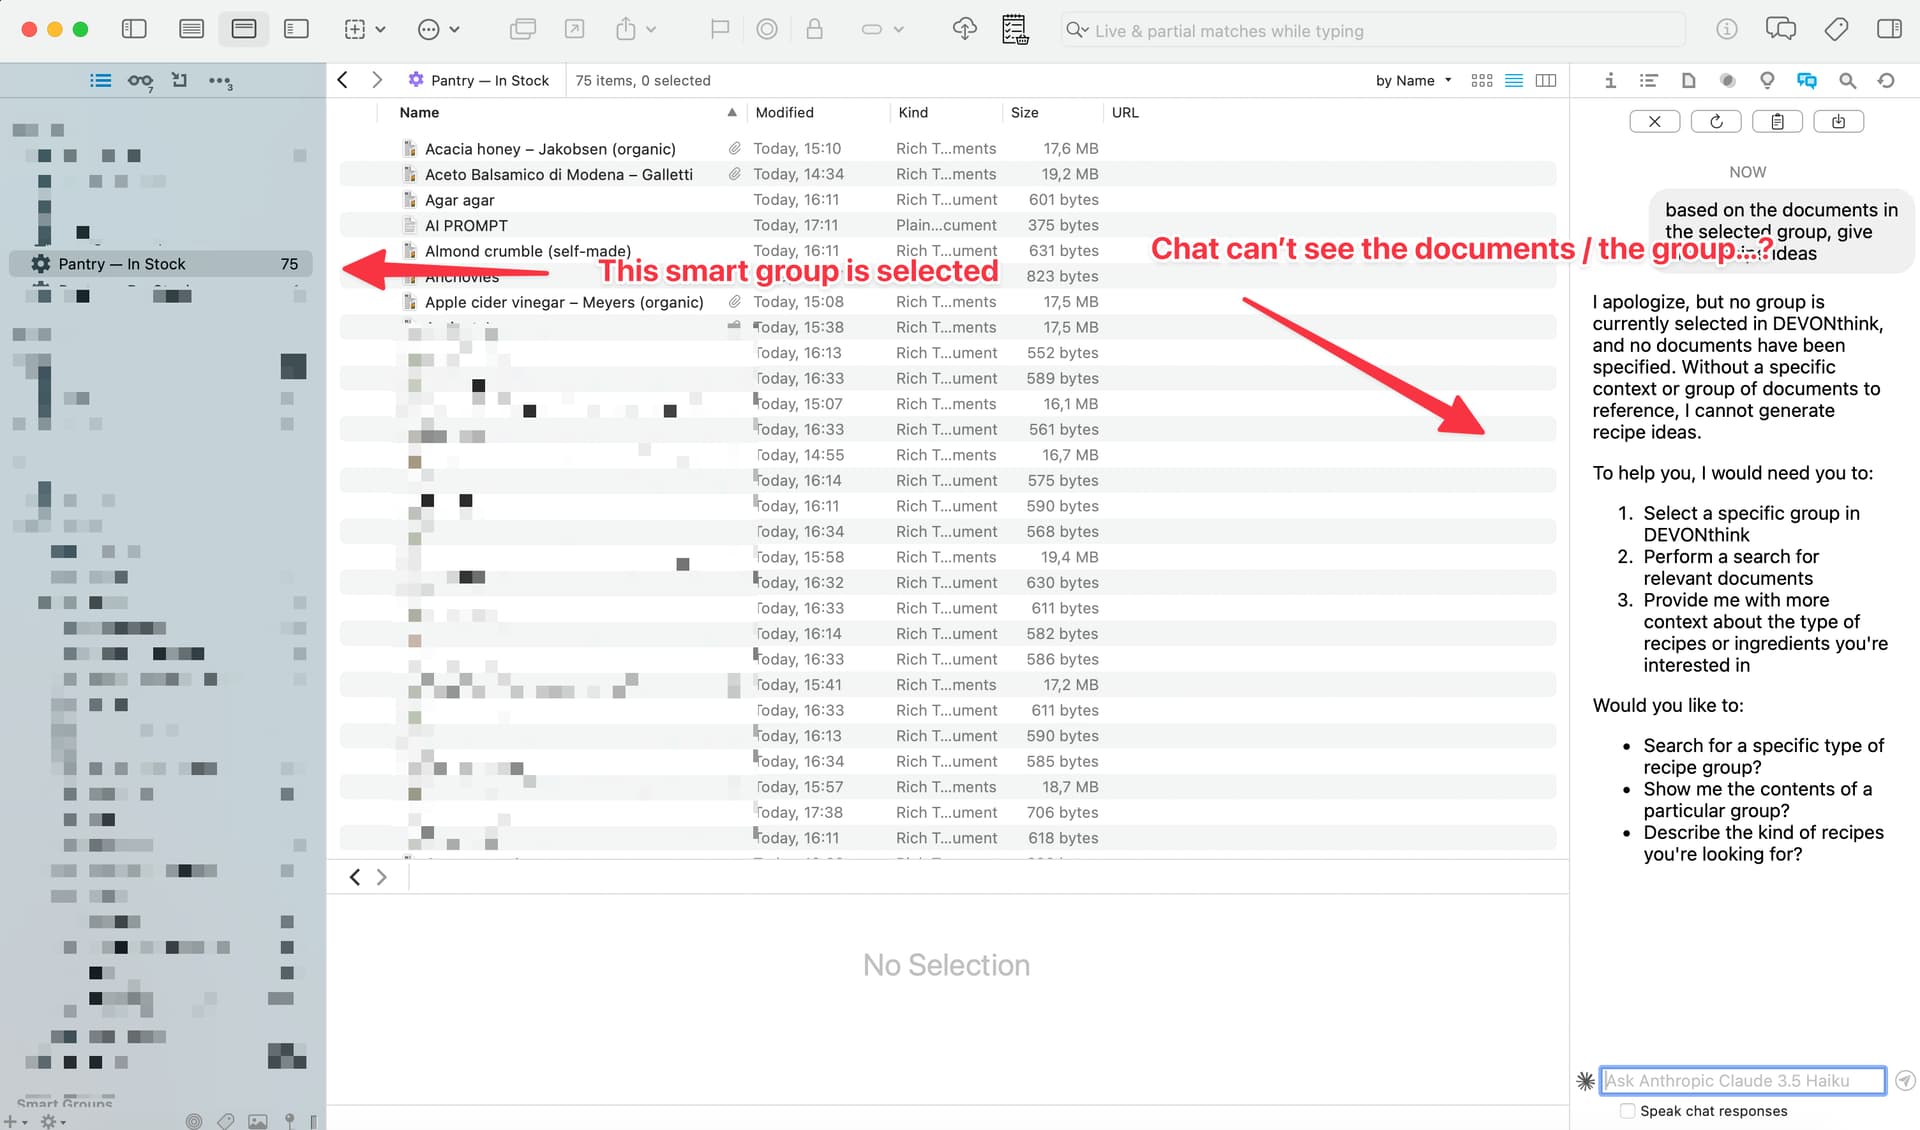Click the cloud sync toolbar icon
This screenshot has height=1130, width=1920.
[x=964, y=30]
